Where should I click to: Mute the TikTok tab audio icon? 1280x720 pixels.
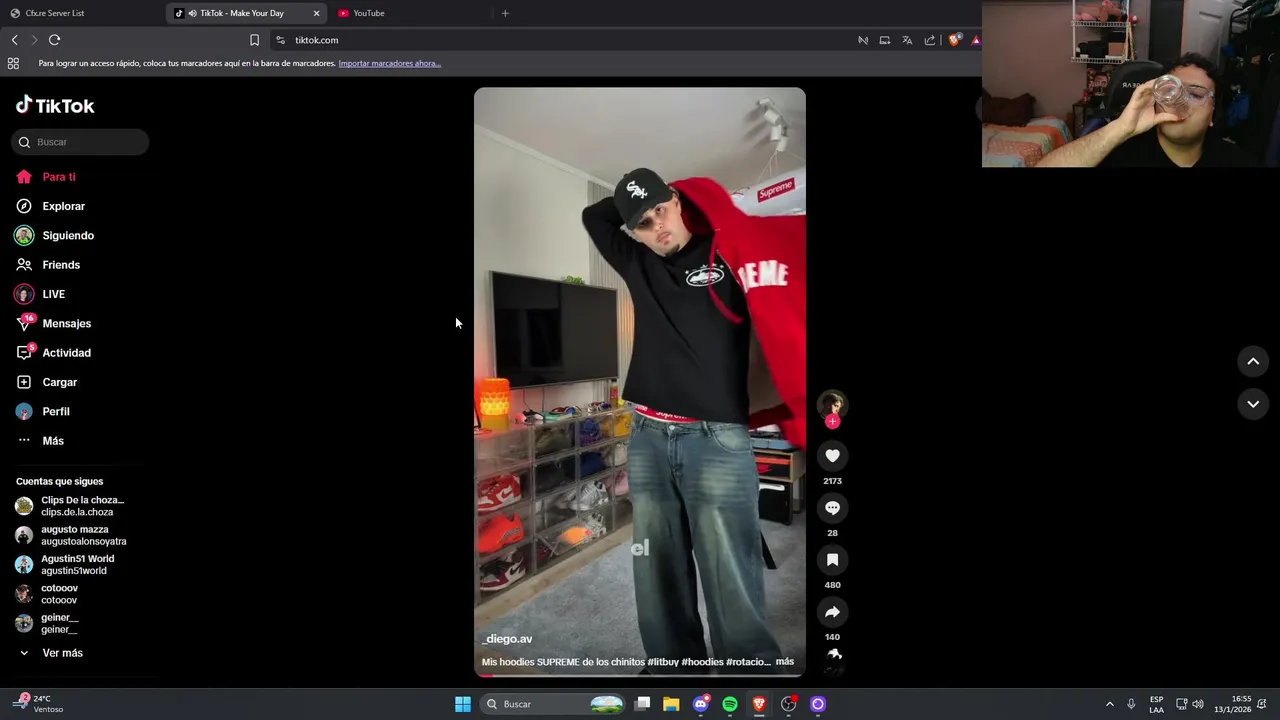[191, 13]
